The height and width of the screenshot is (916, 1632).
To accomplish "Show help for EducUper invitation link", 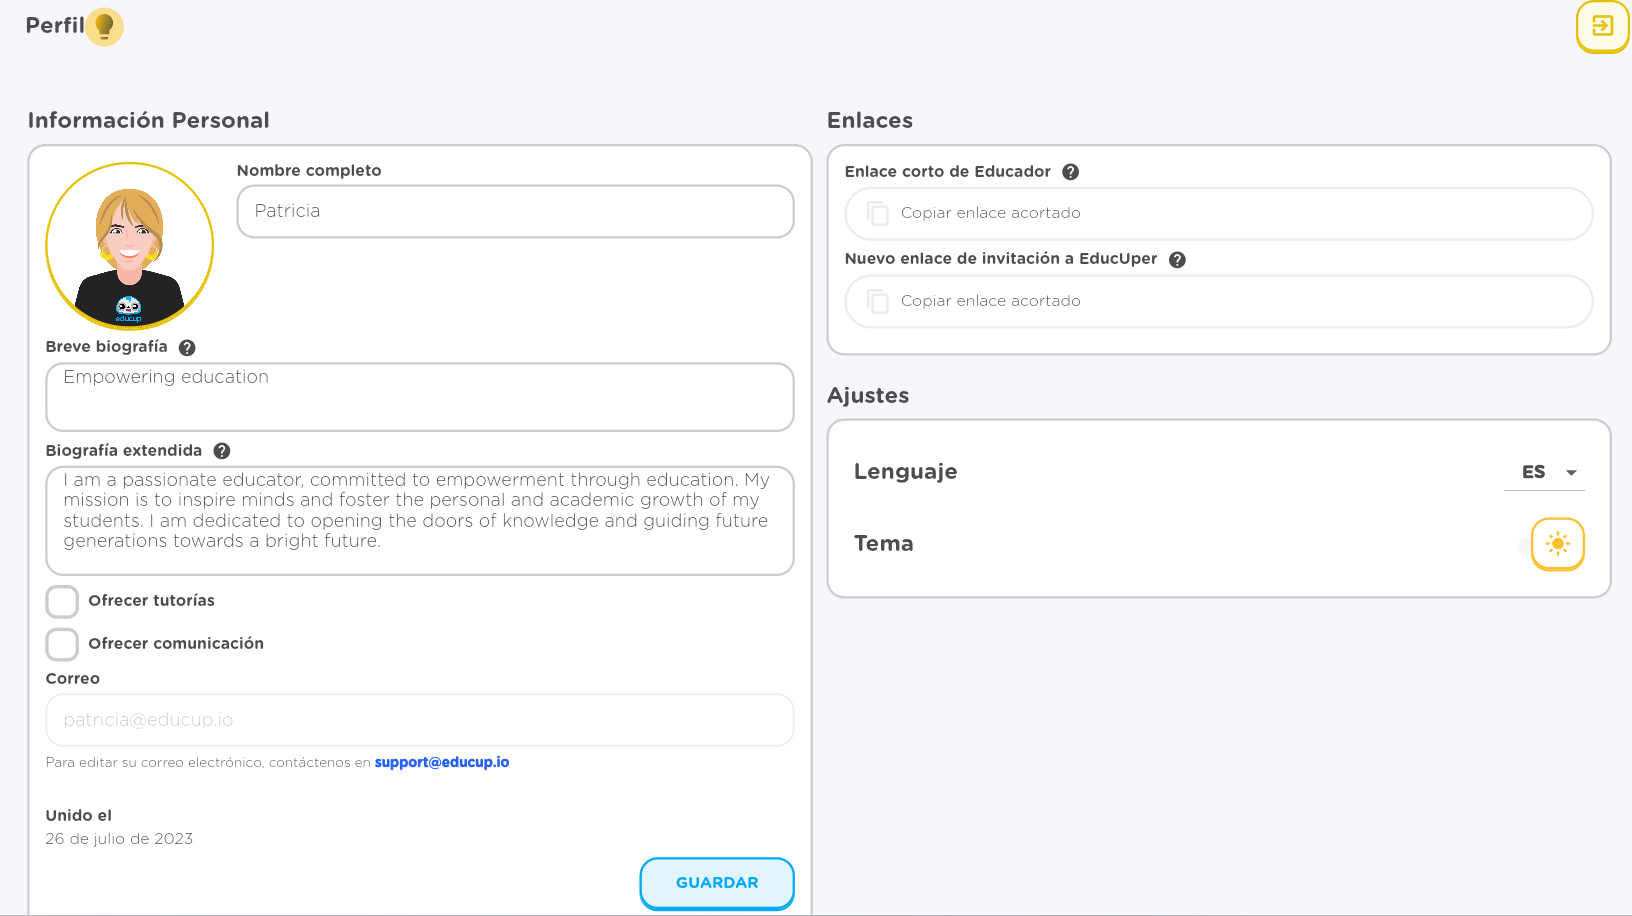I will (x=1177, y=260).
